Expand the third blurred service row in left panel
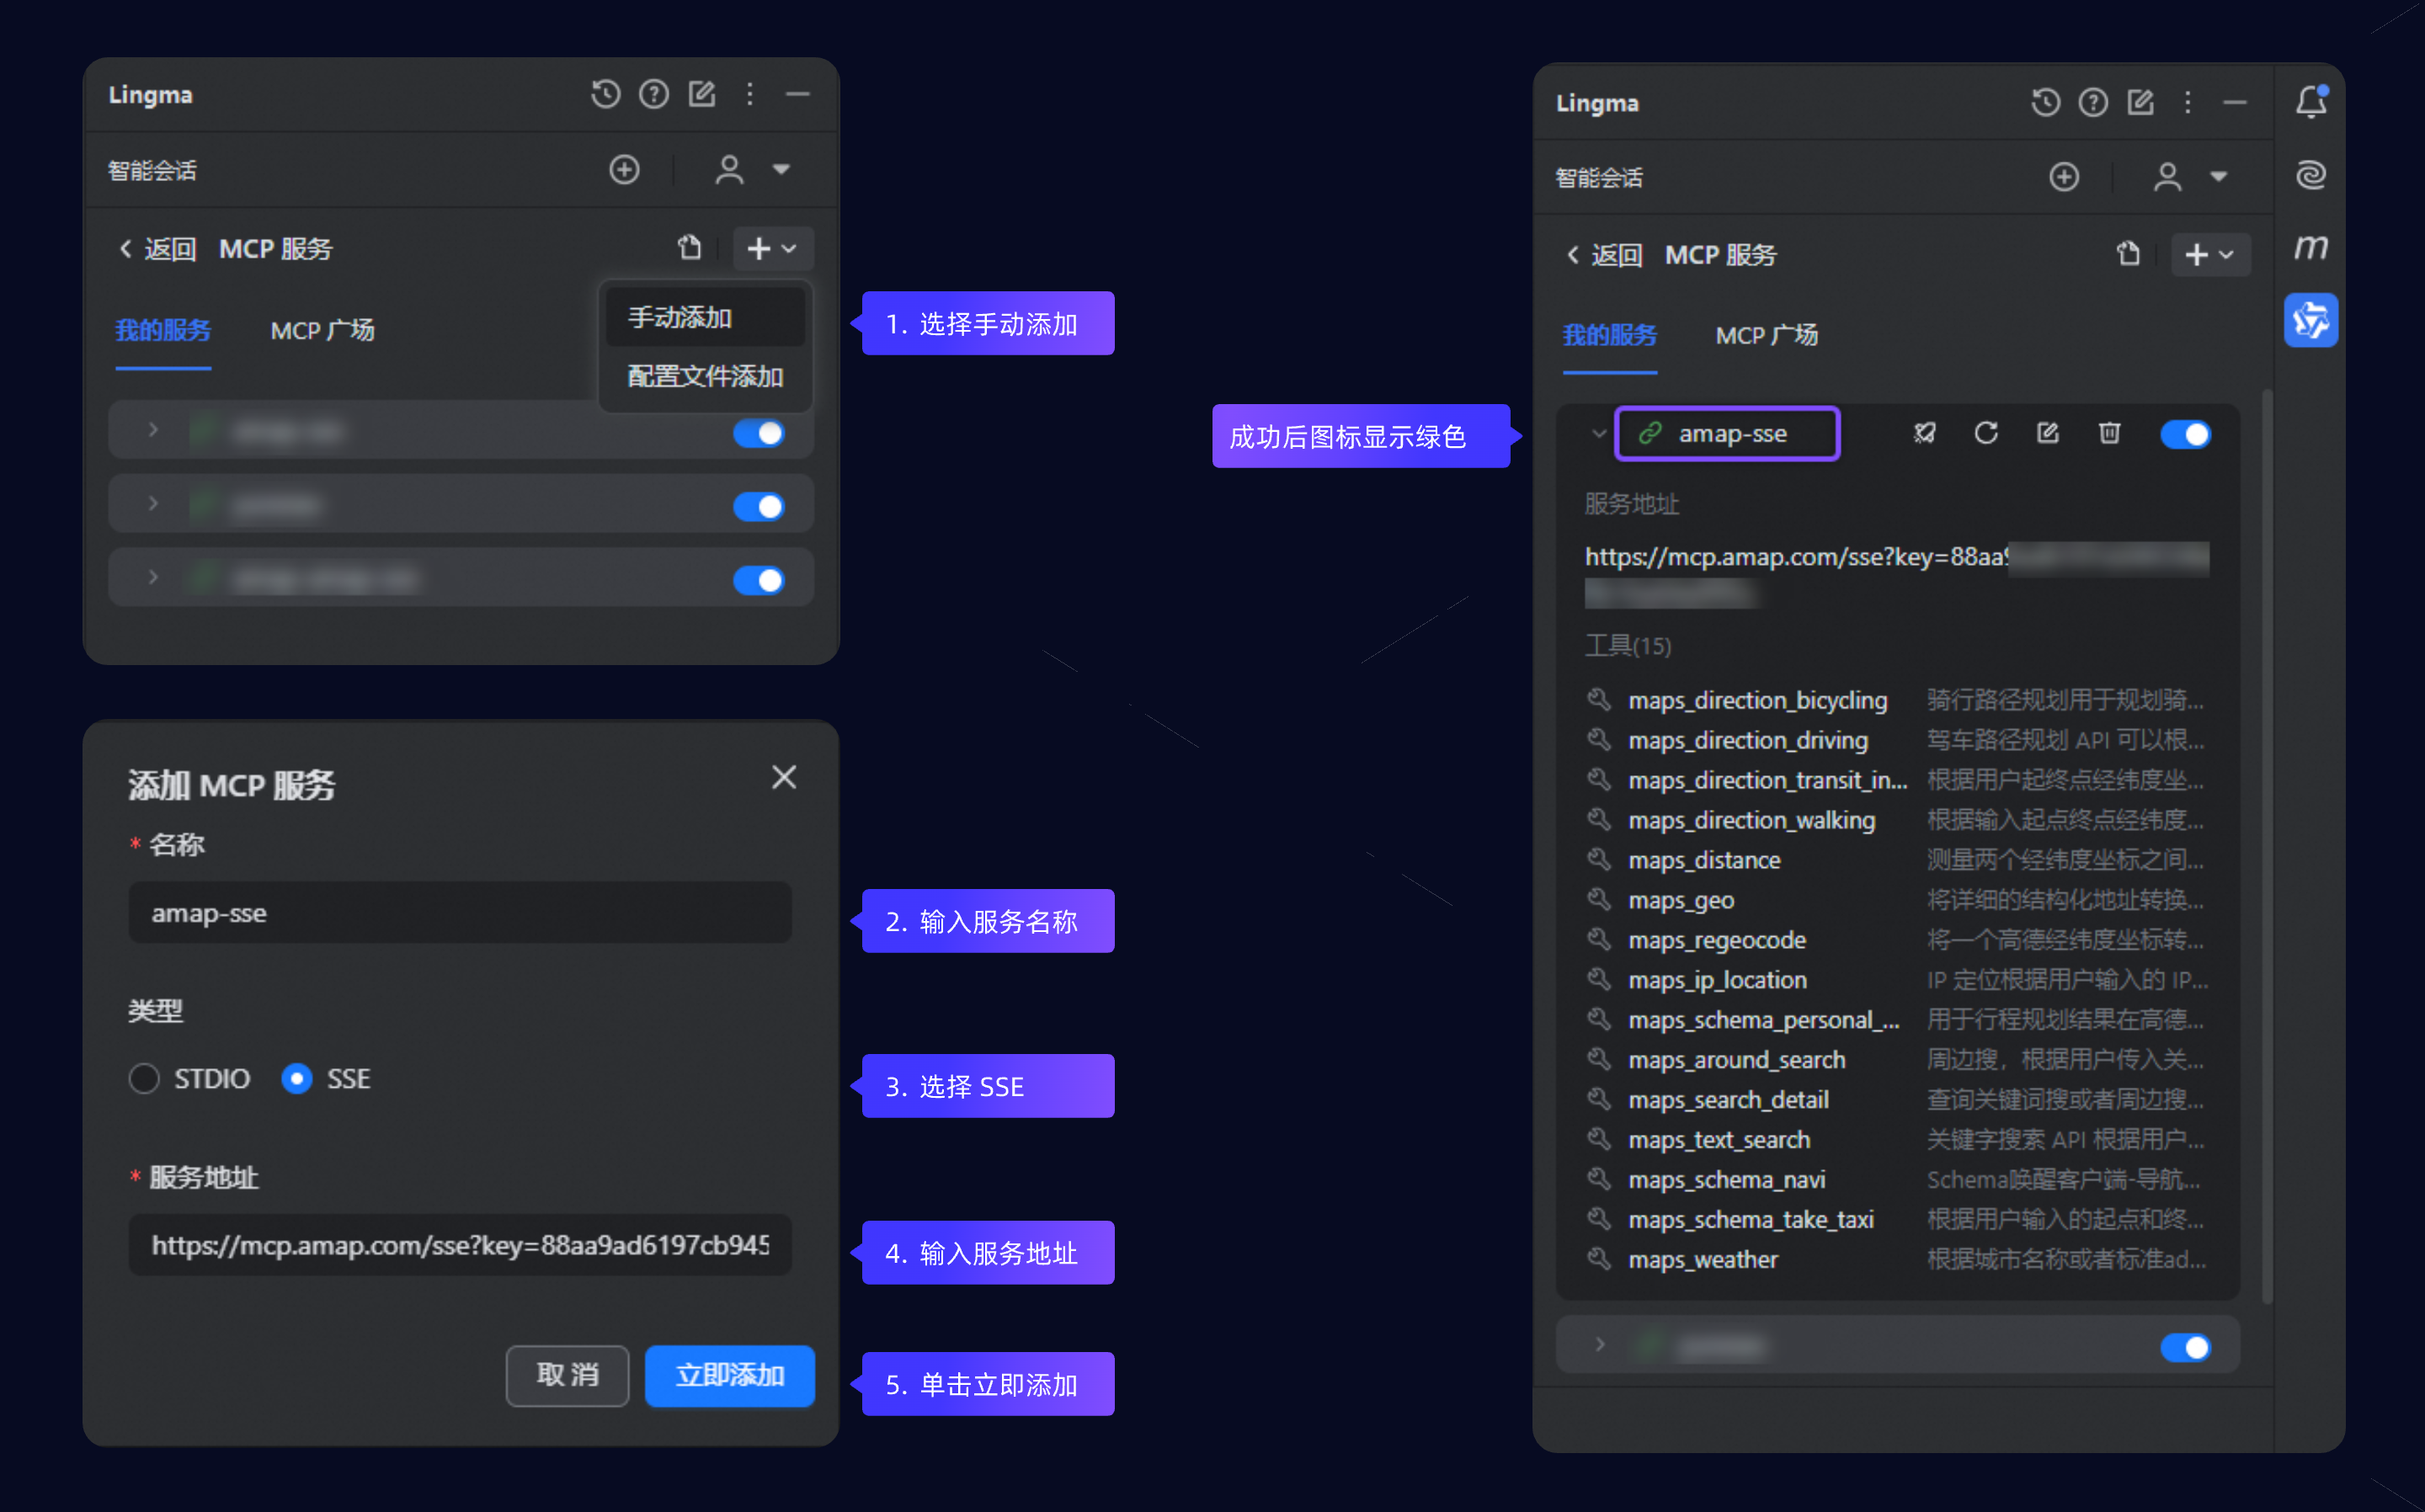Viewport: 2425px width, 1512px height. [x=153, y=577]
